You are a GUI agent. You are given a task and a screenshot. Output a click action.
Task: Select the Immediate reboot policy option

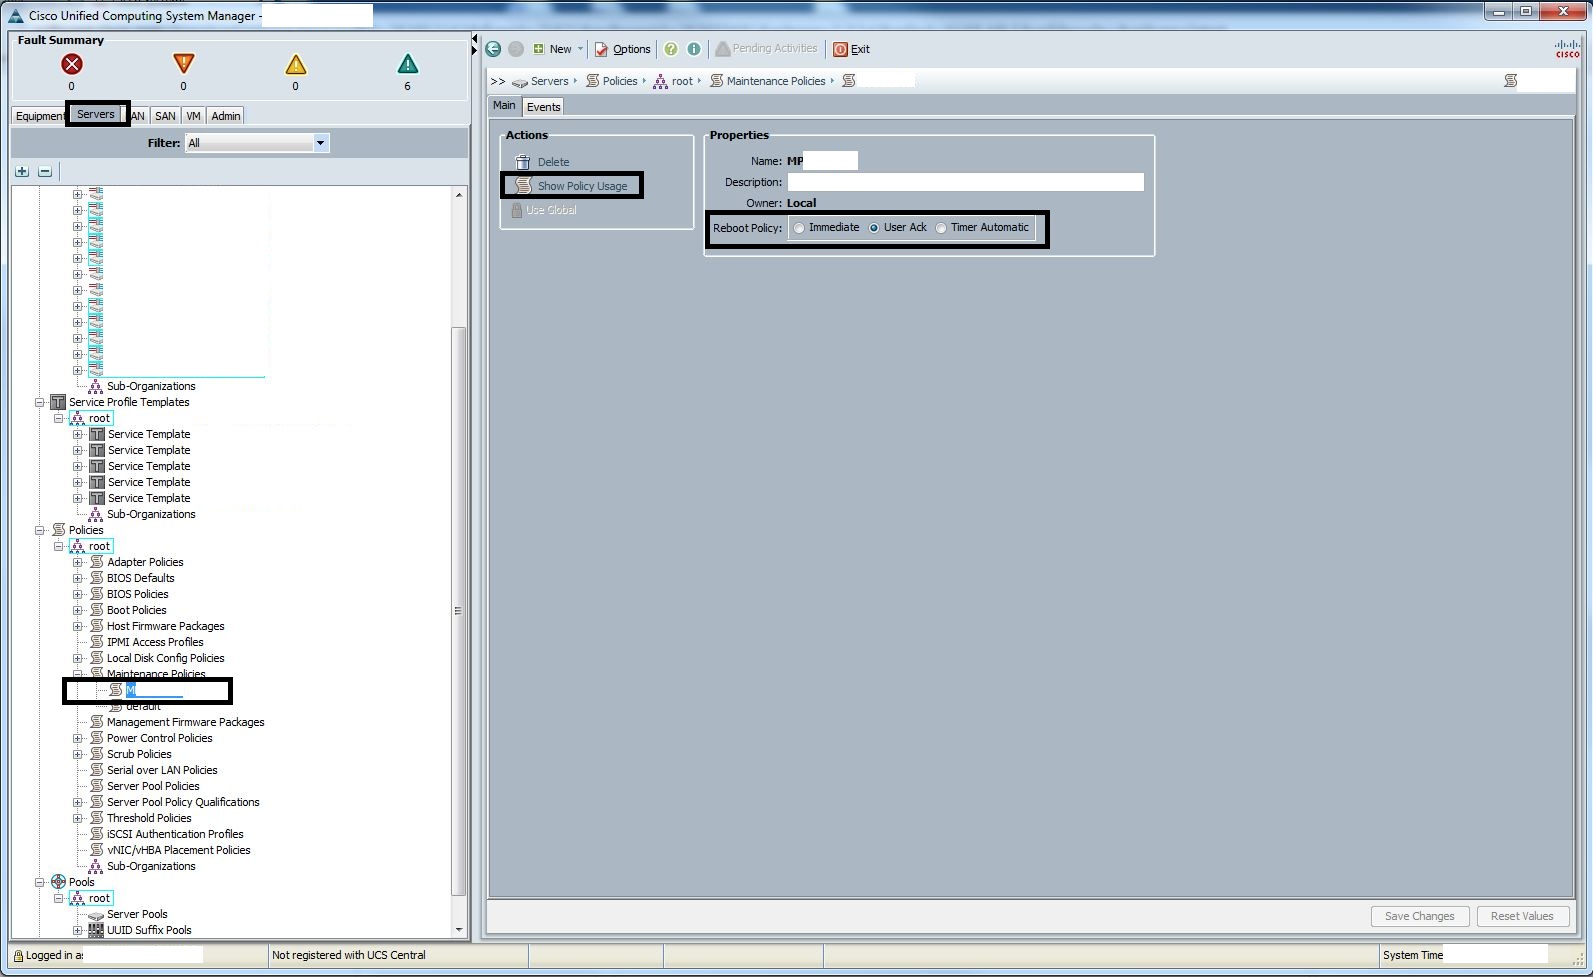coord(799,228)
